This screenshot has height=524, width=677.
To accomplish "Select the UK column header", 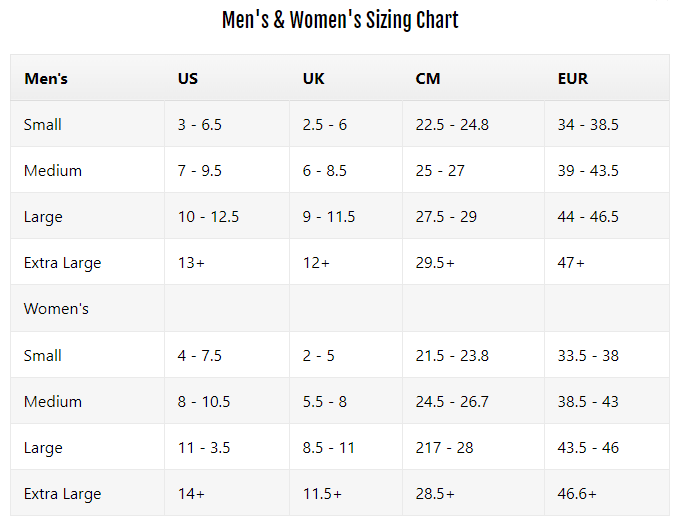I will click(x=313, y=79).
